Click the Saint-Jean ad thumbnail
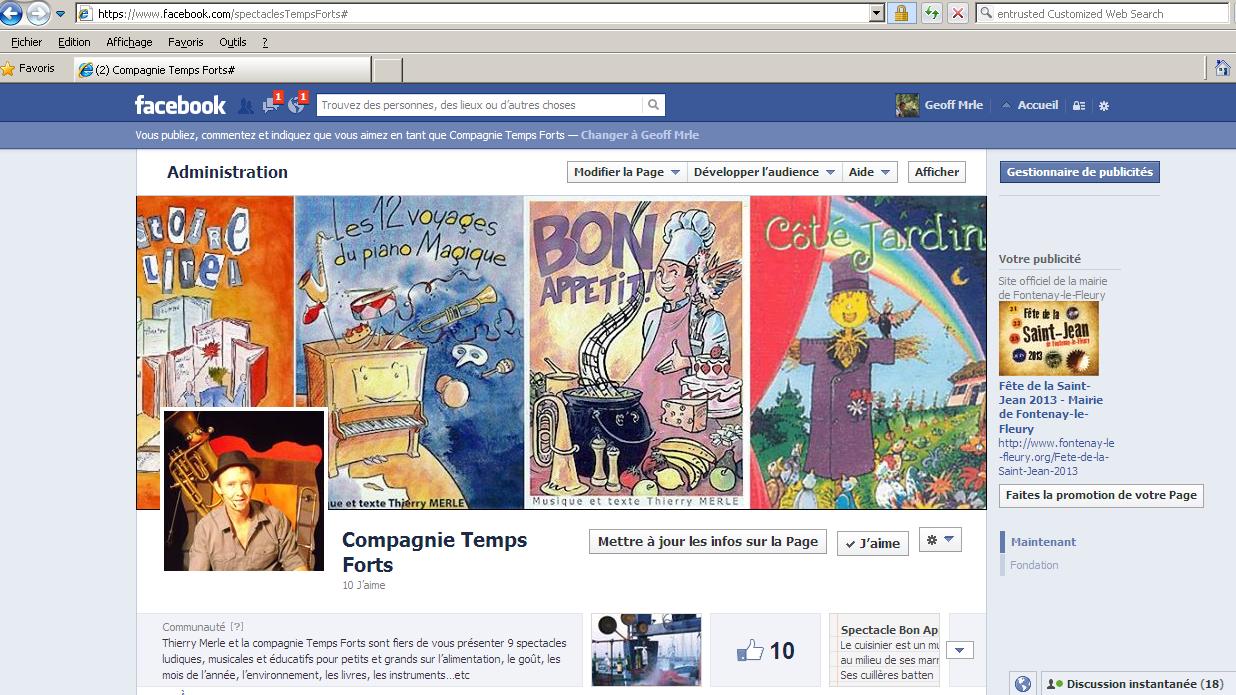Viewport: 1236px width, 695px height. (x=1049, y=338)
